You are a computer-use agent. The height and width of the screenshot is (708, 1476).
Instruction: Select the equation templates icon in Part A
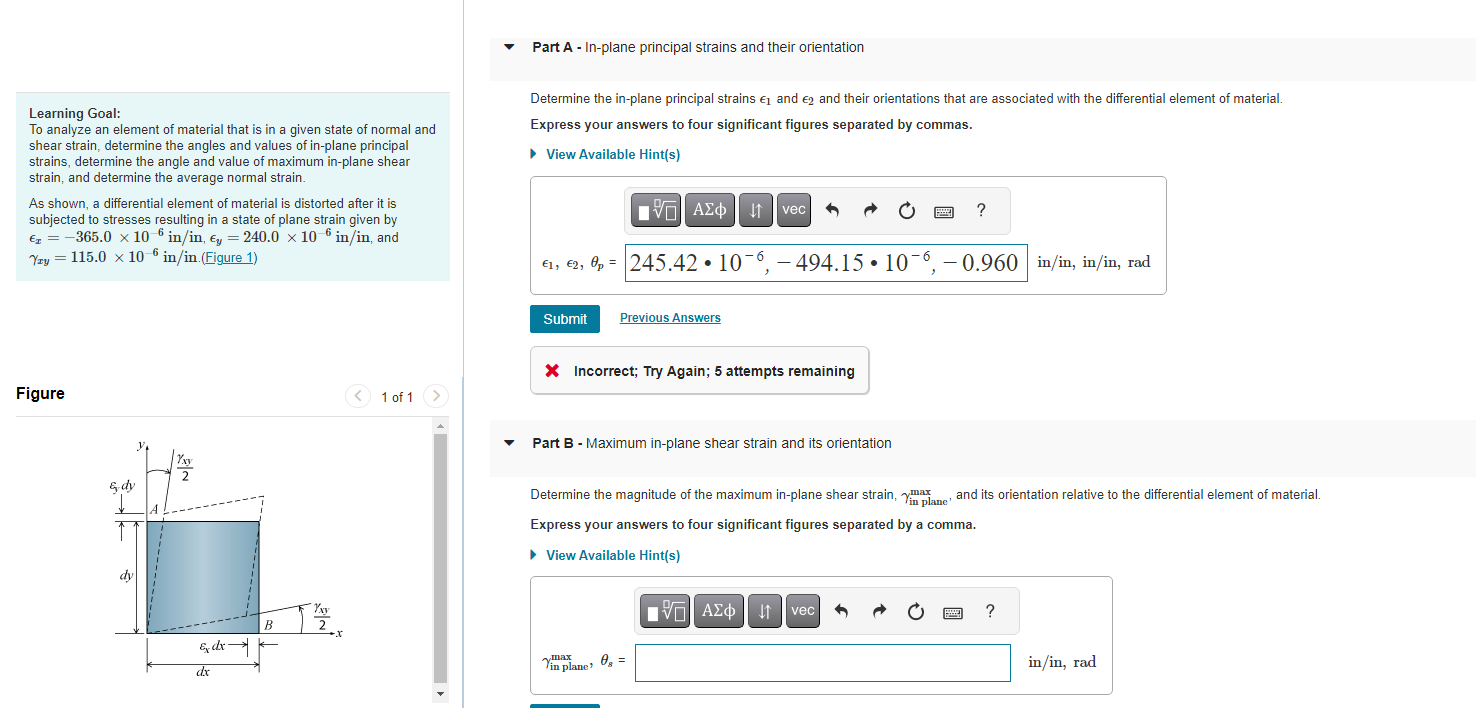656,210
